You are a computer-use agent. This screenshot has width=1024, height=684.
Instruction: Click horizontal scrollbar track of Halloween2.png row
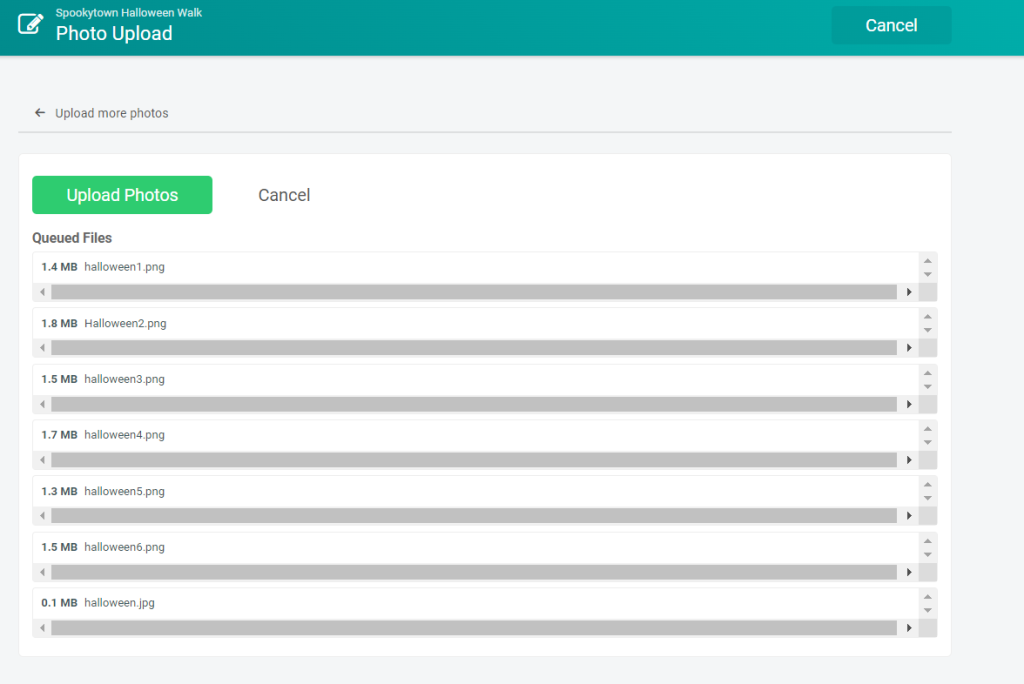474,348
